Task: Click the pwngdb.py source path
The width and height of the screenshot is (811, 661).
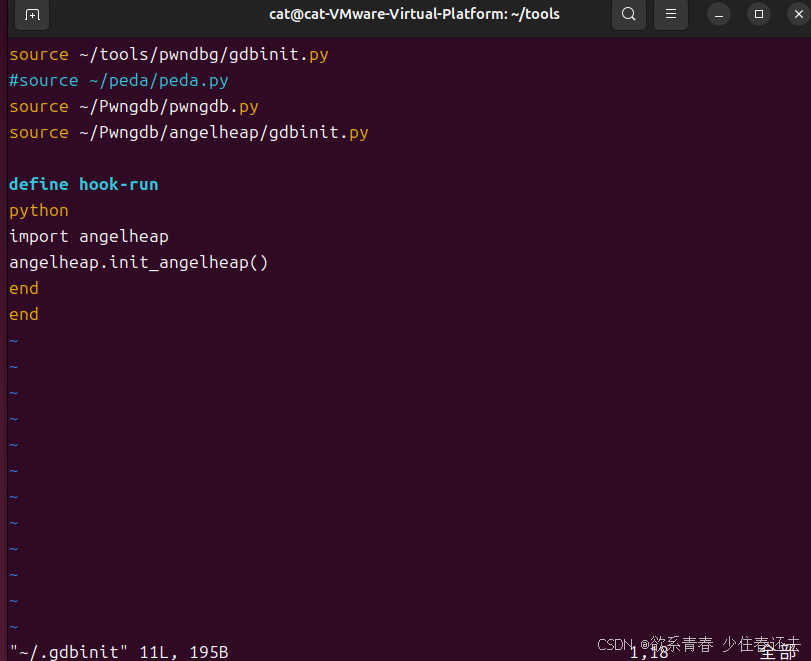Action: coord(133,106)
